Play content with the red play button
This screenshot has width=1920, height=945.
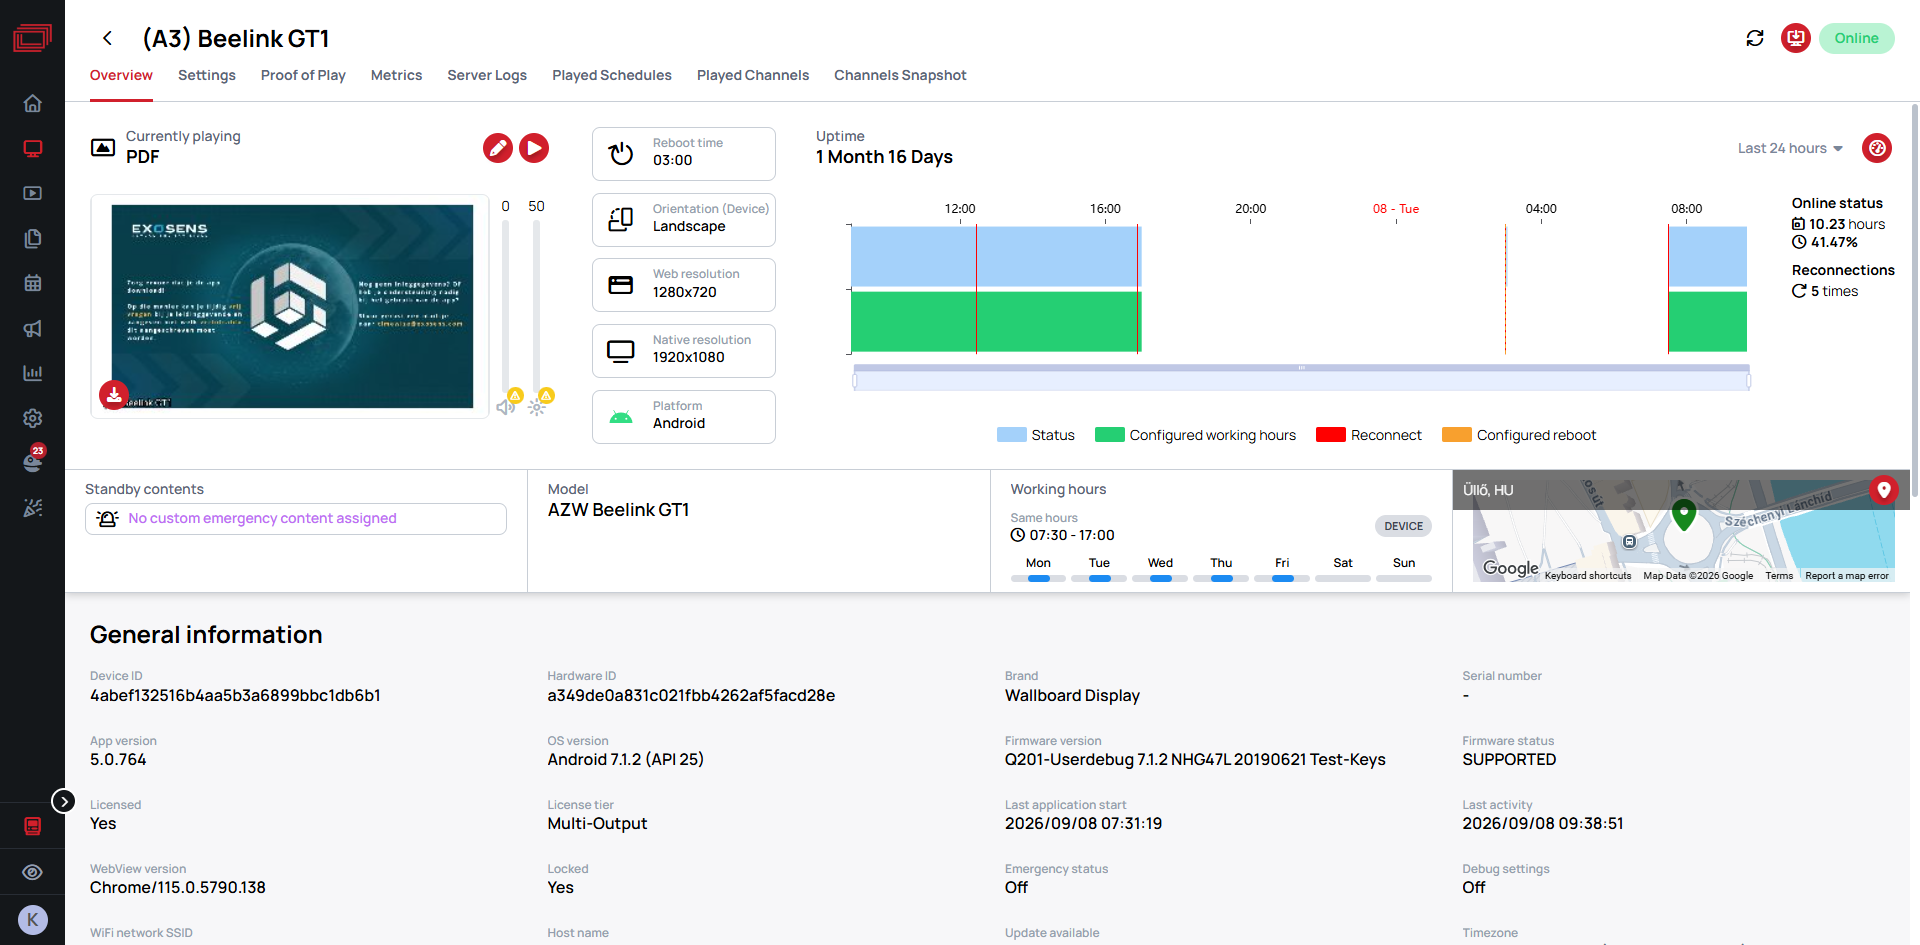534,148
